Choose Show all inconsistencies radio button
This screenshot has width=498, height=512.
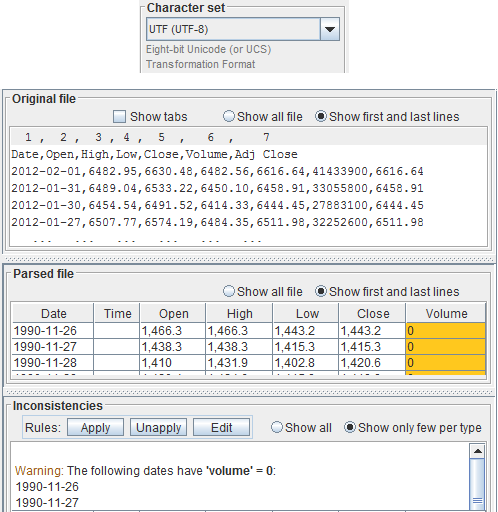tap(301, 428)
